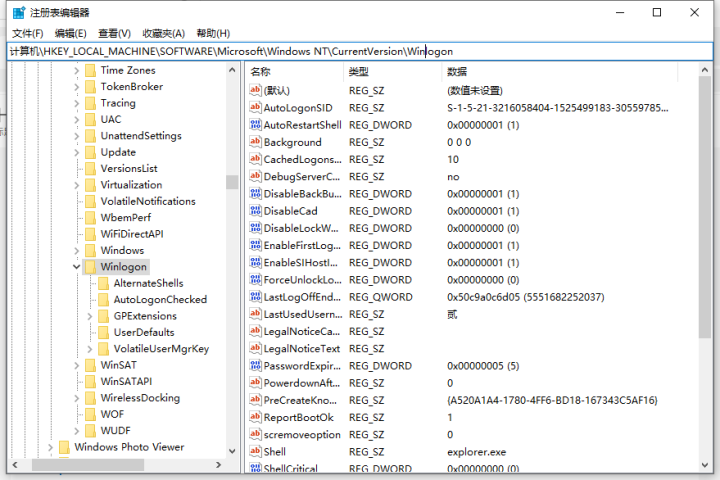Viewport: 720px width, 480px height.
Task: Click the registry path address bar
Action: click(360, 51)
